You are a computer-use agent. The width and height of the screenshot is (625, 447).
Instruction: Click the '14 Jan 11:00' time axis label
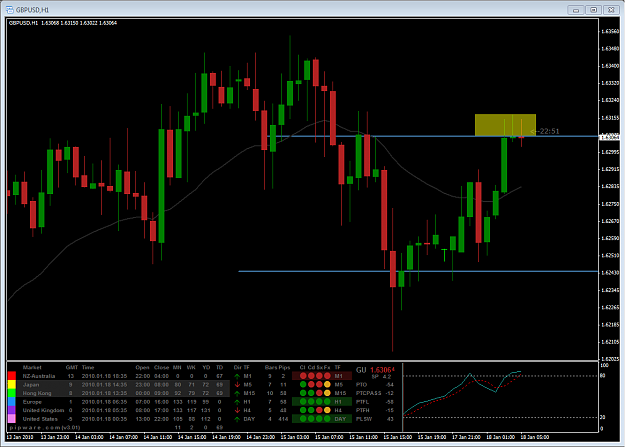[157, 437]
